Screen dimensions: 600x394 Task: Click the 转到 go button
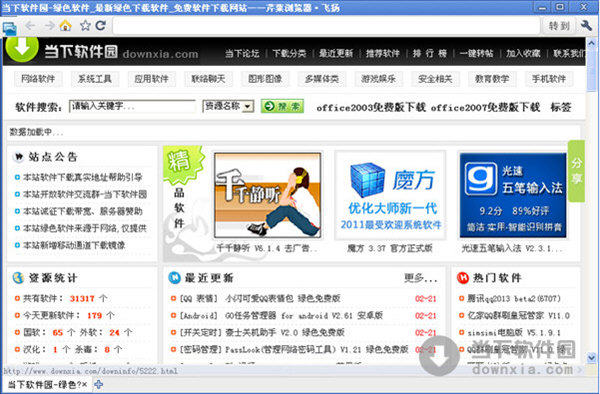pyautogui.click(x=559, y=26)
